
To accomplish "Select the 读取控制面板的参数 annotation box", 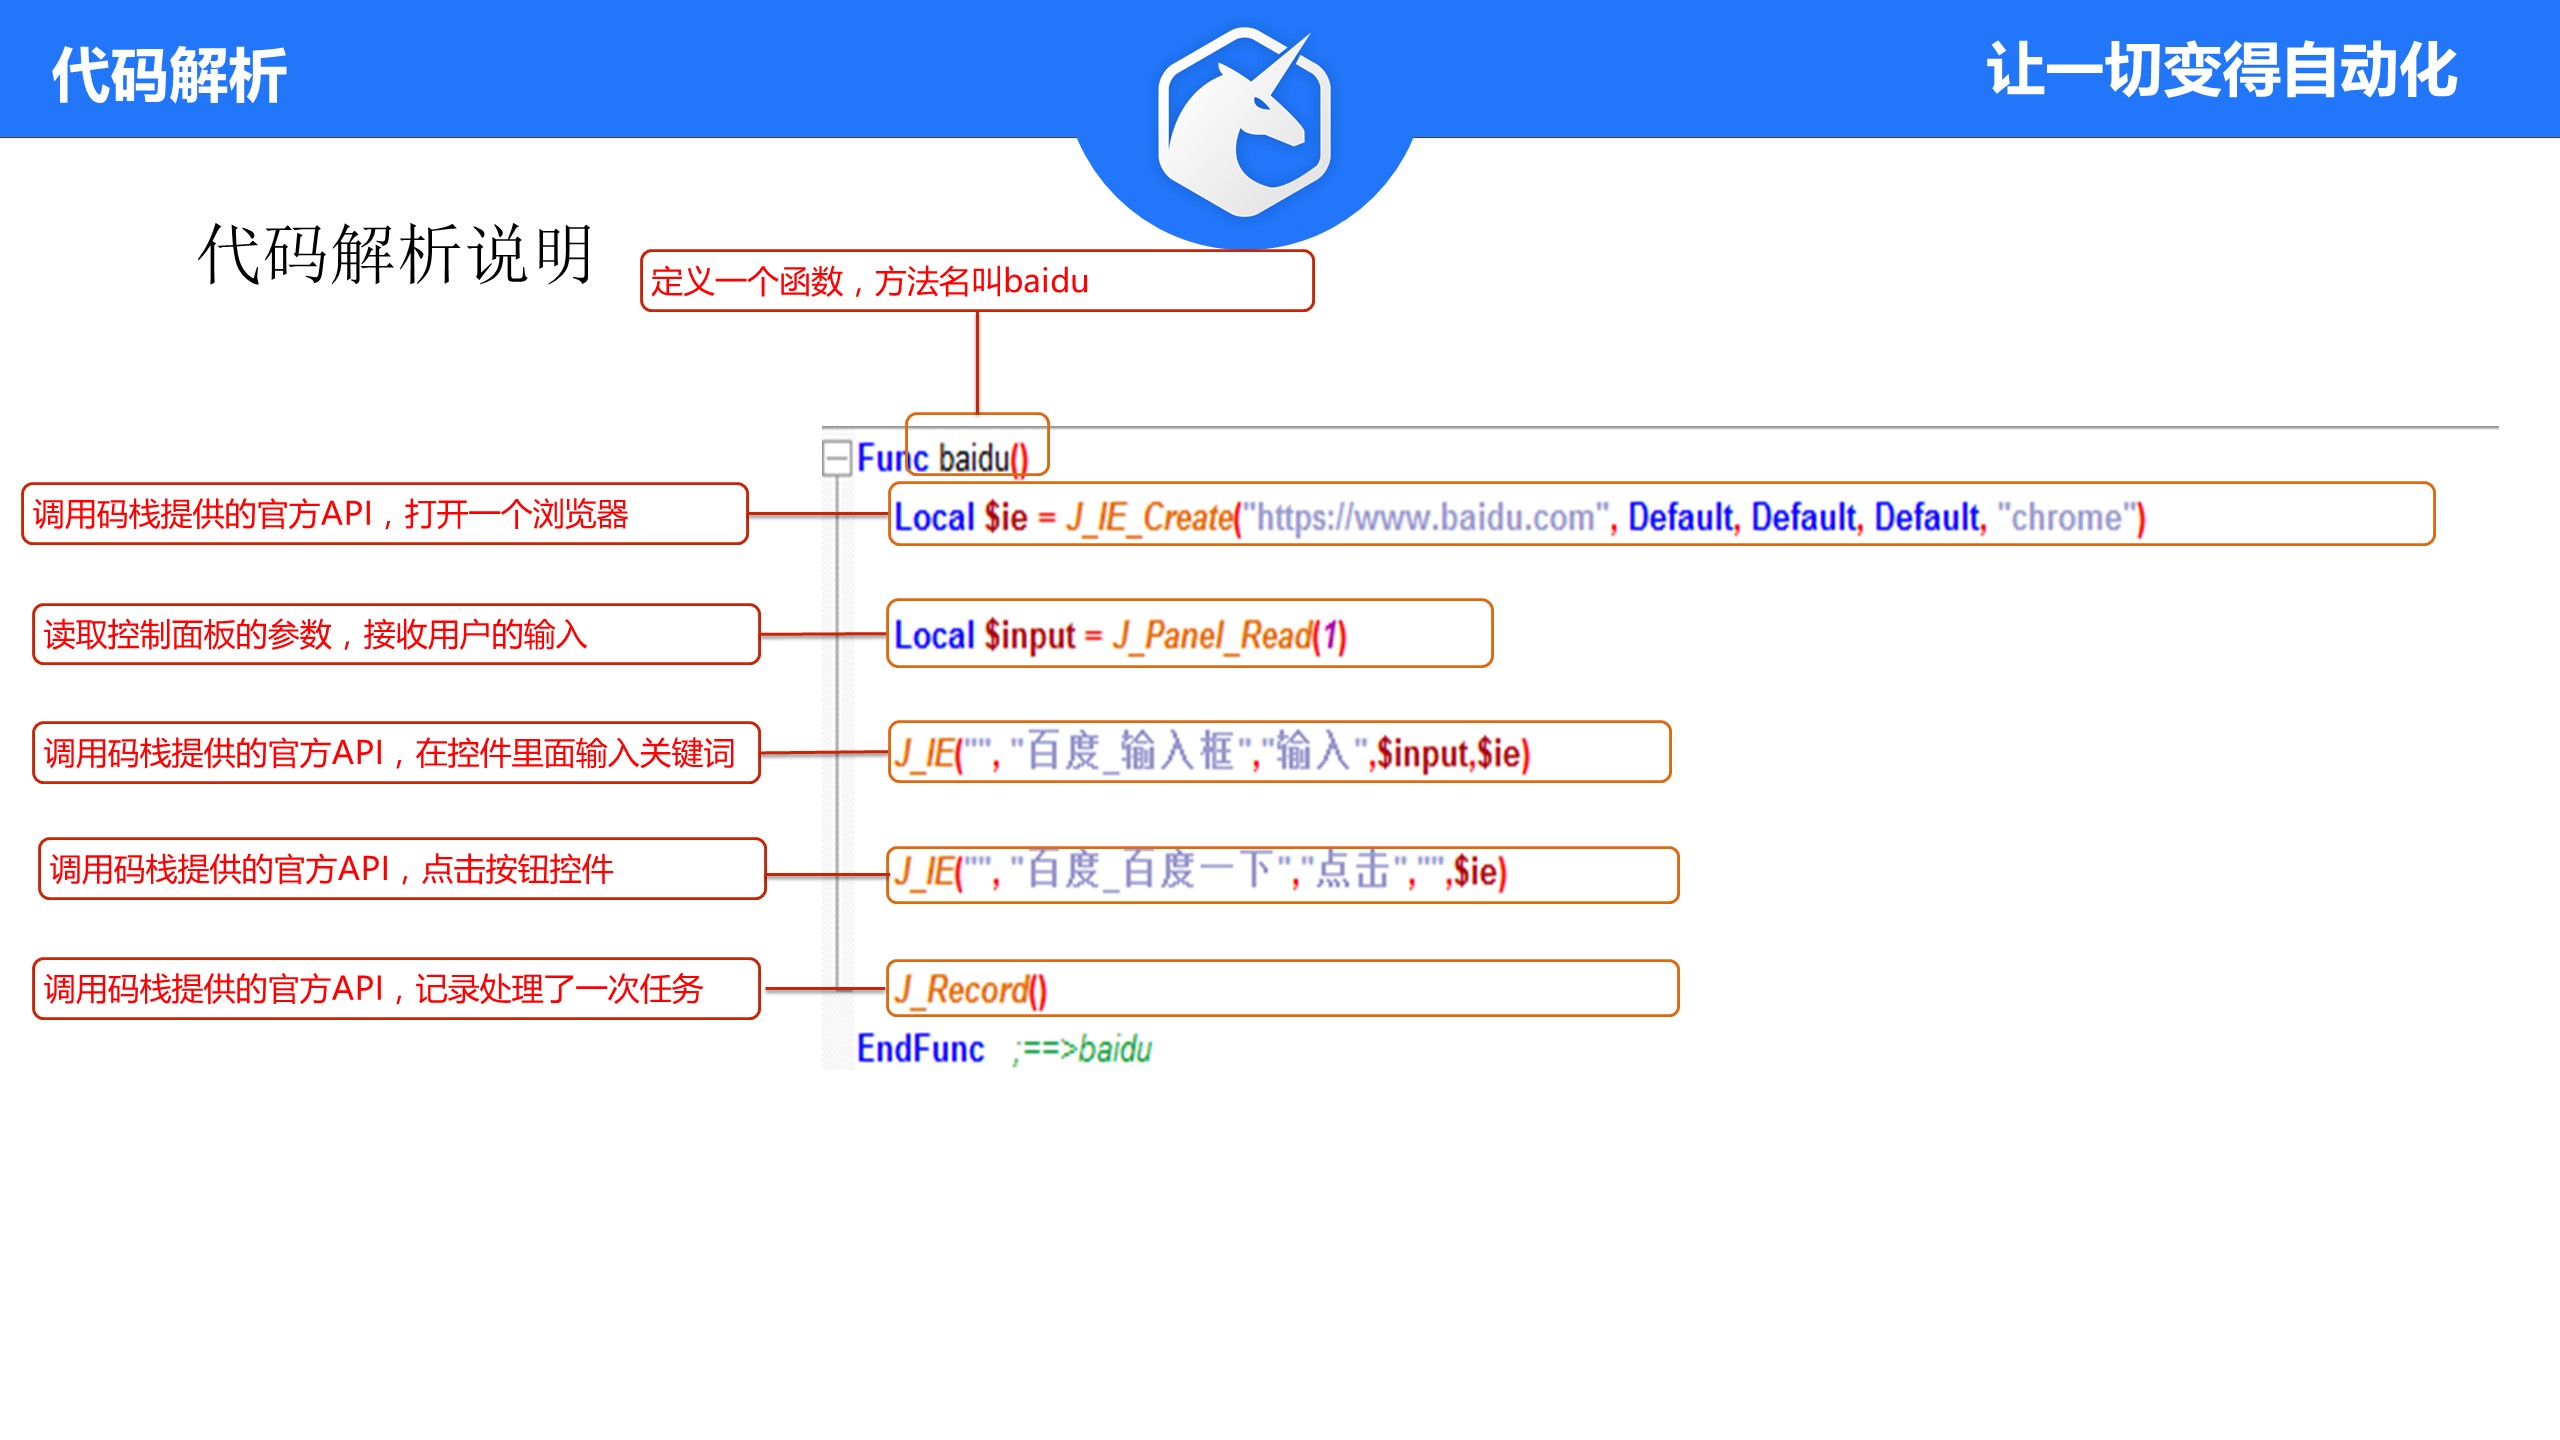I will pos(396,635).
